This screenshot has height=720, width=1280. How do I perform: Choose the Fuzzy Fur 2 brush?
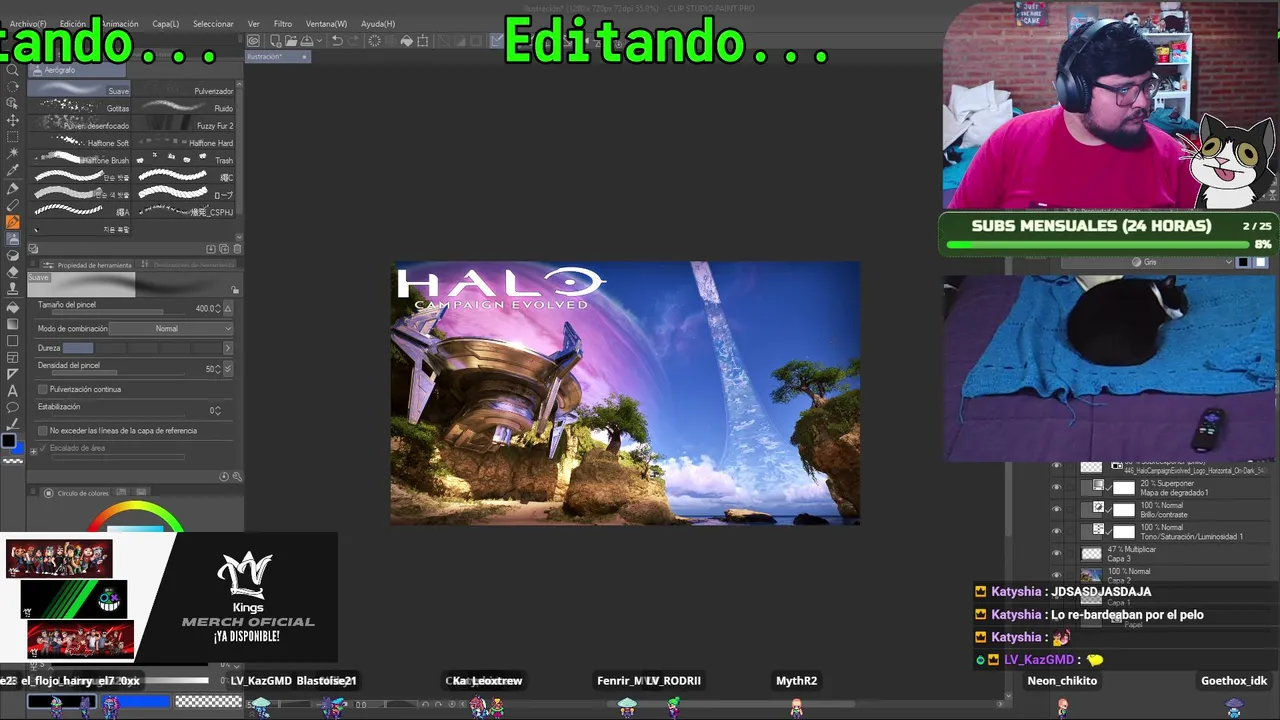(x=185, y=126)
